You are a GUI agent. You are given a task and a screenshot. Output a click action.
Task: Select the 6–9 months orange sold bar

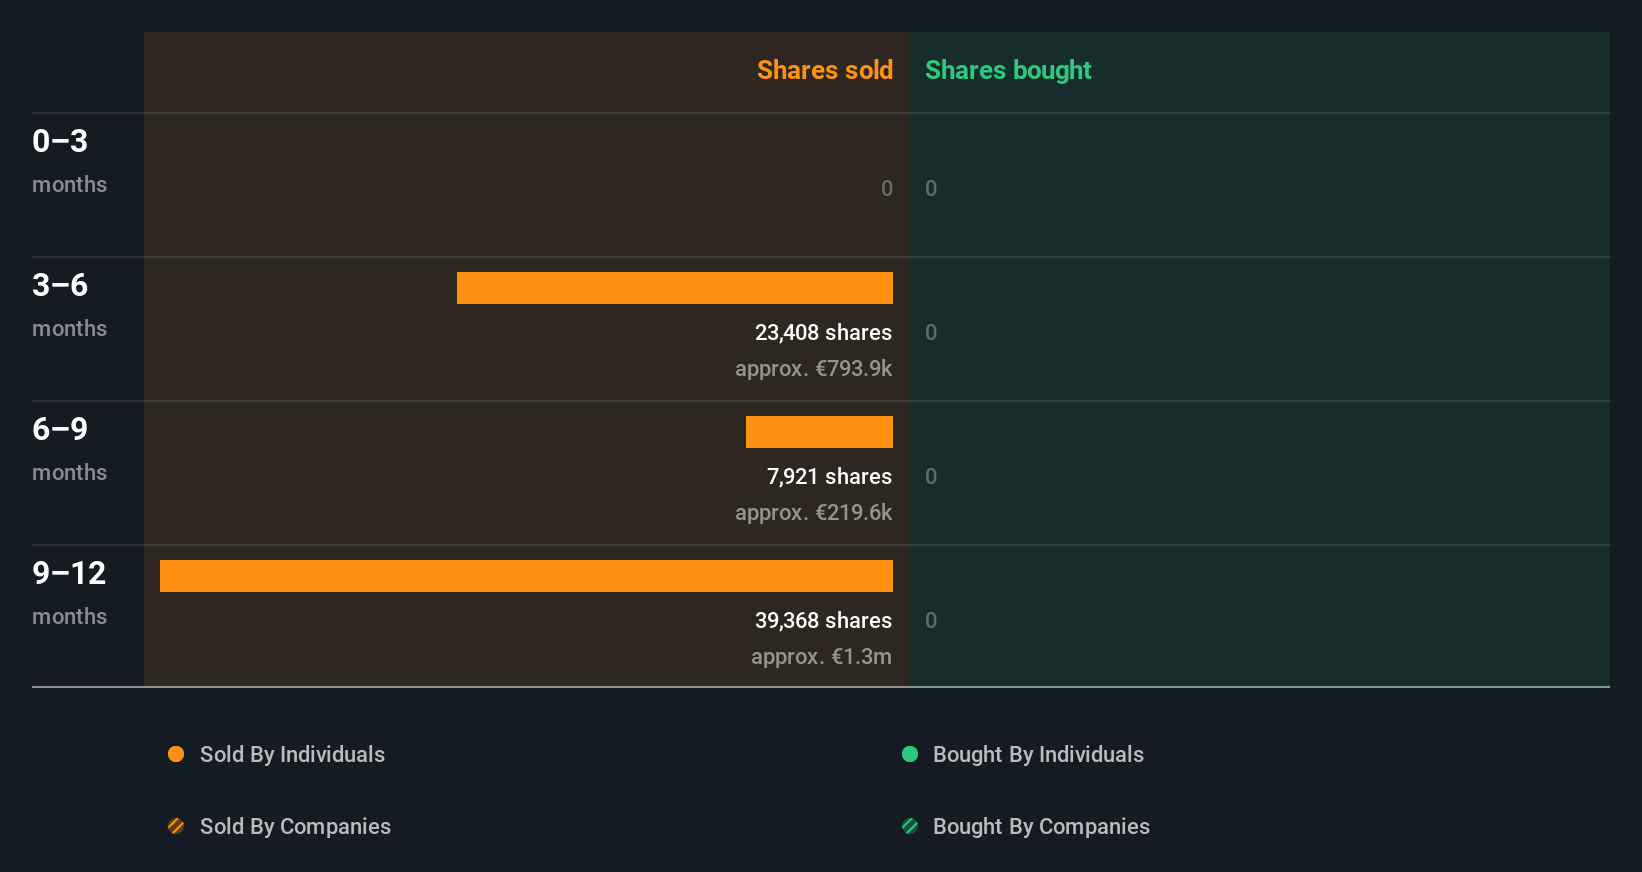coord(819,432)
